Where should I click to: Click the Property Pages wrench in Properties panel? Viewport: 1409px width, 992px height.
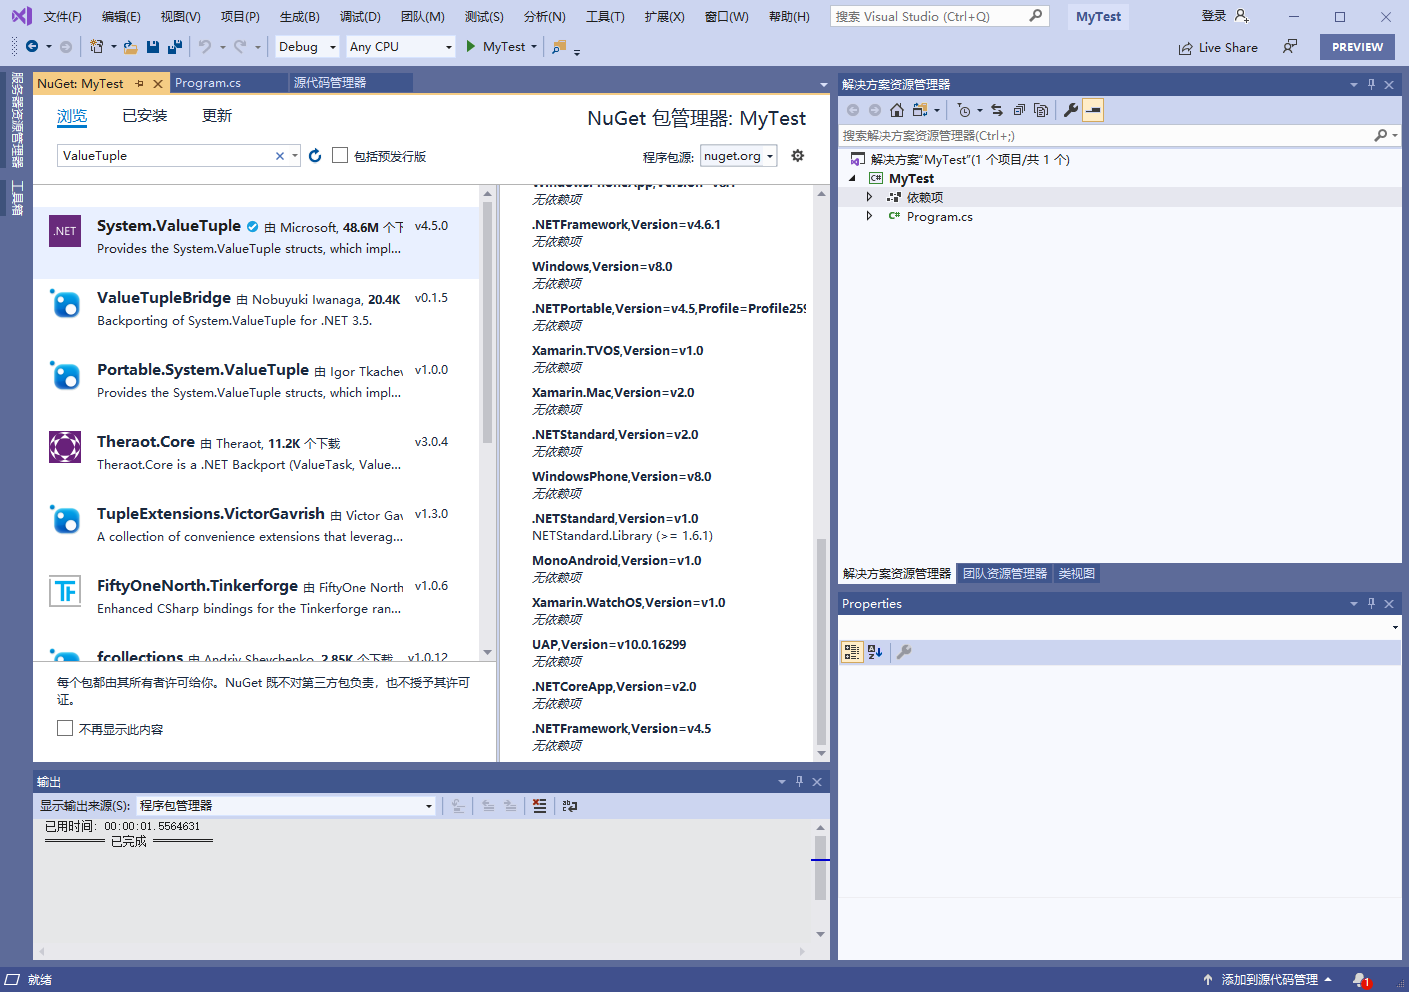click(904, 652)
